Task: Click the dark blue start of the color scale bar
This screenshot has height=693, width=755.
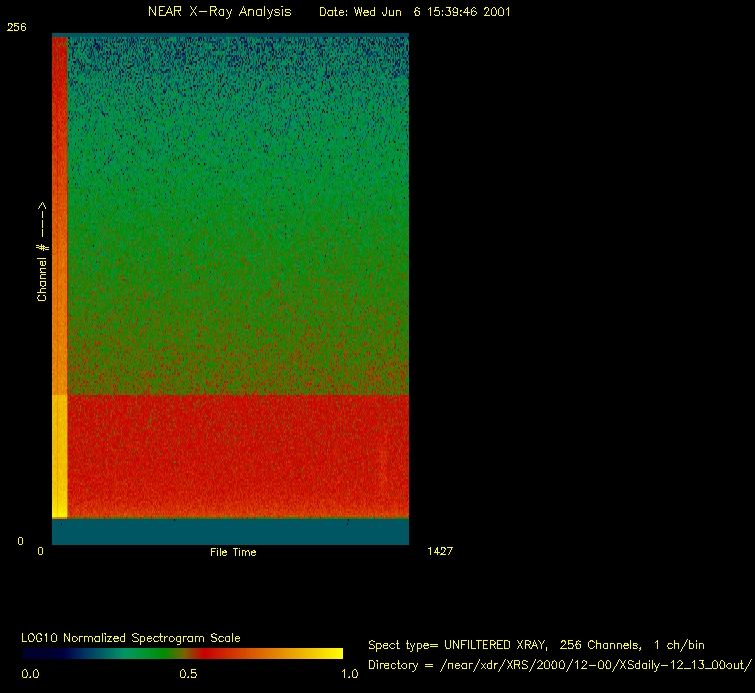Action: click(35, 653)
